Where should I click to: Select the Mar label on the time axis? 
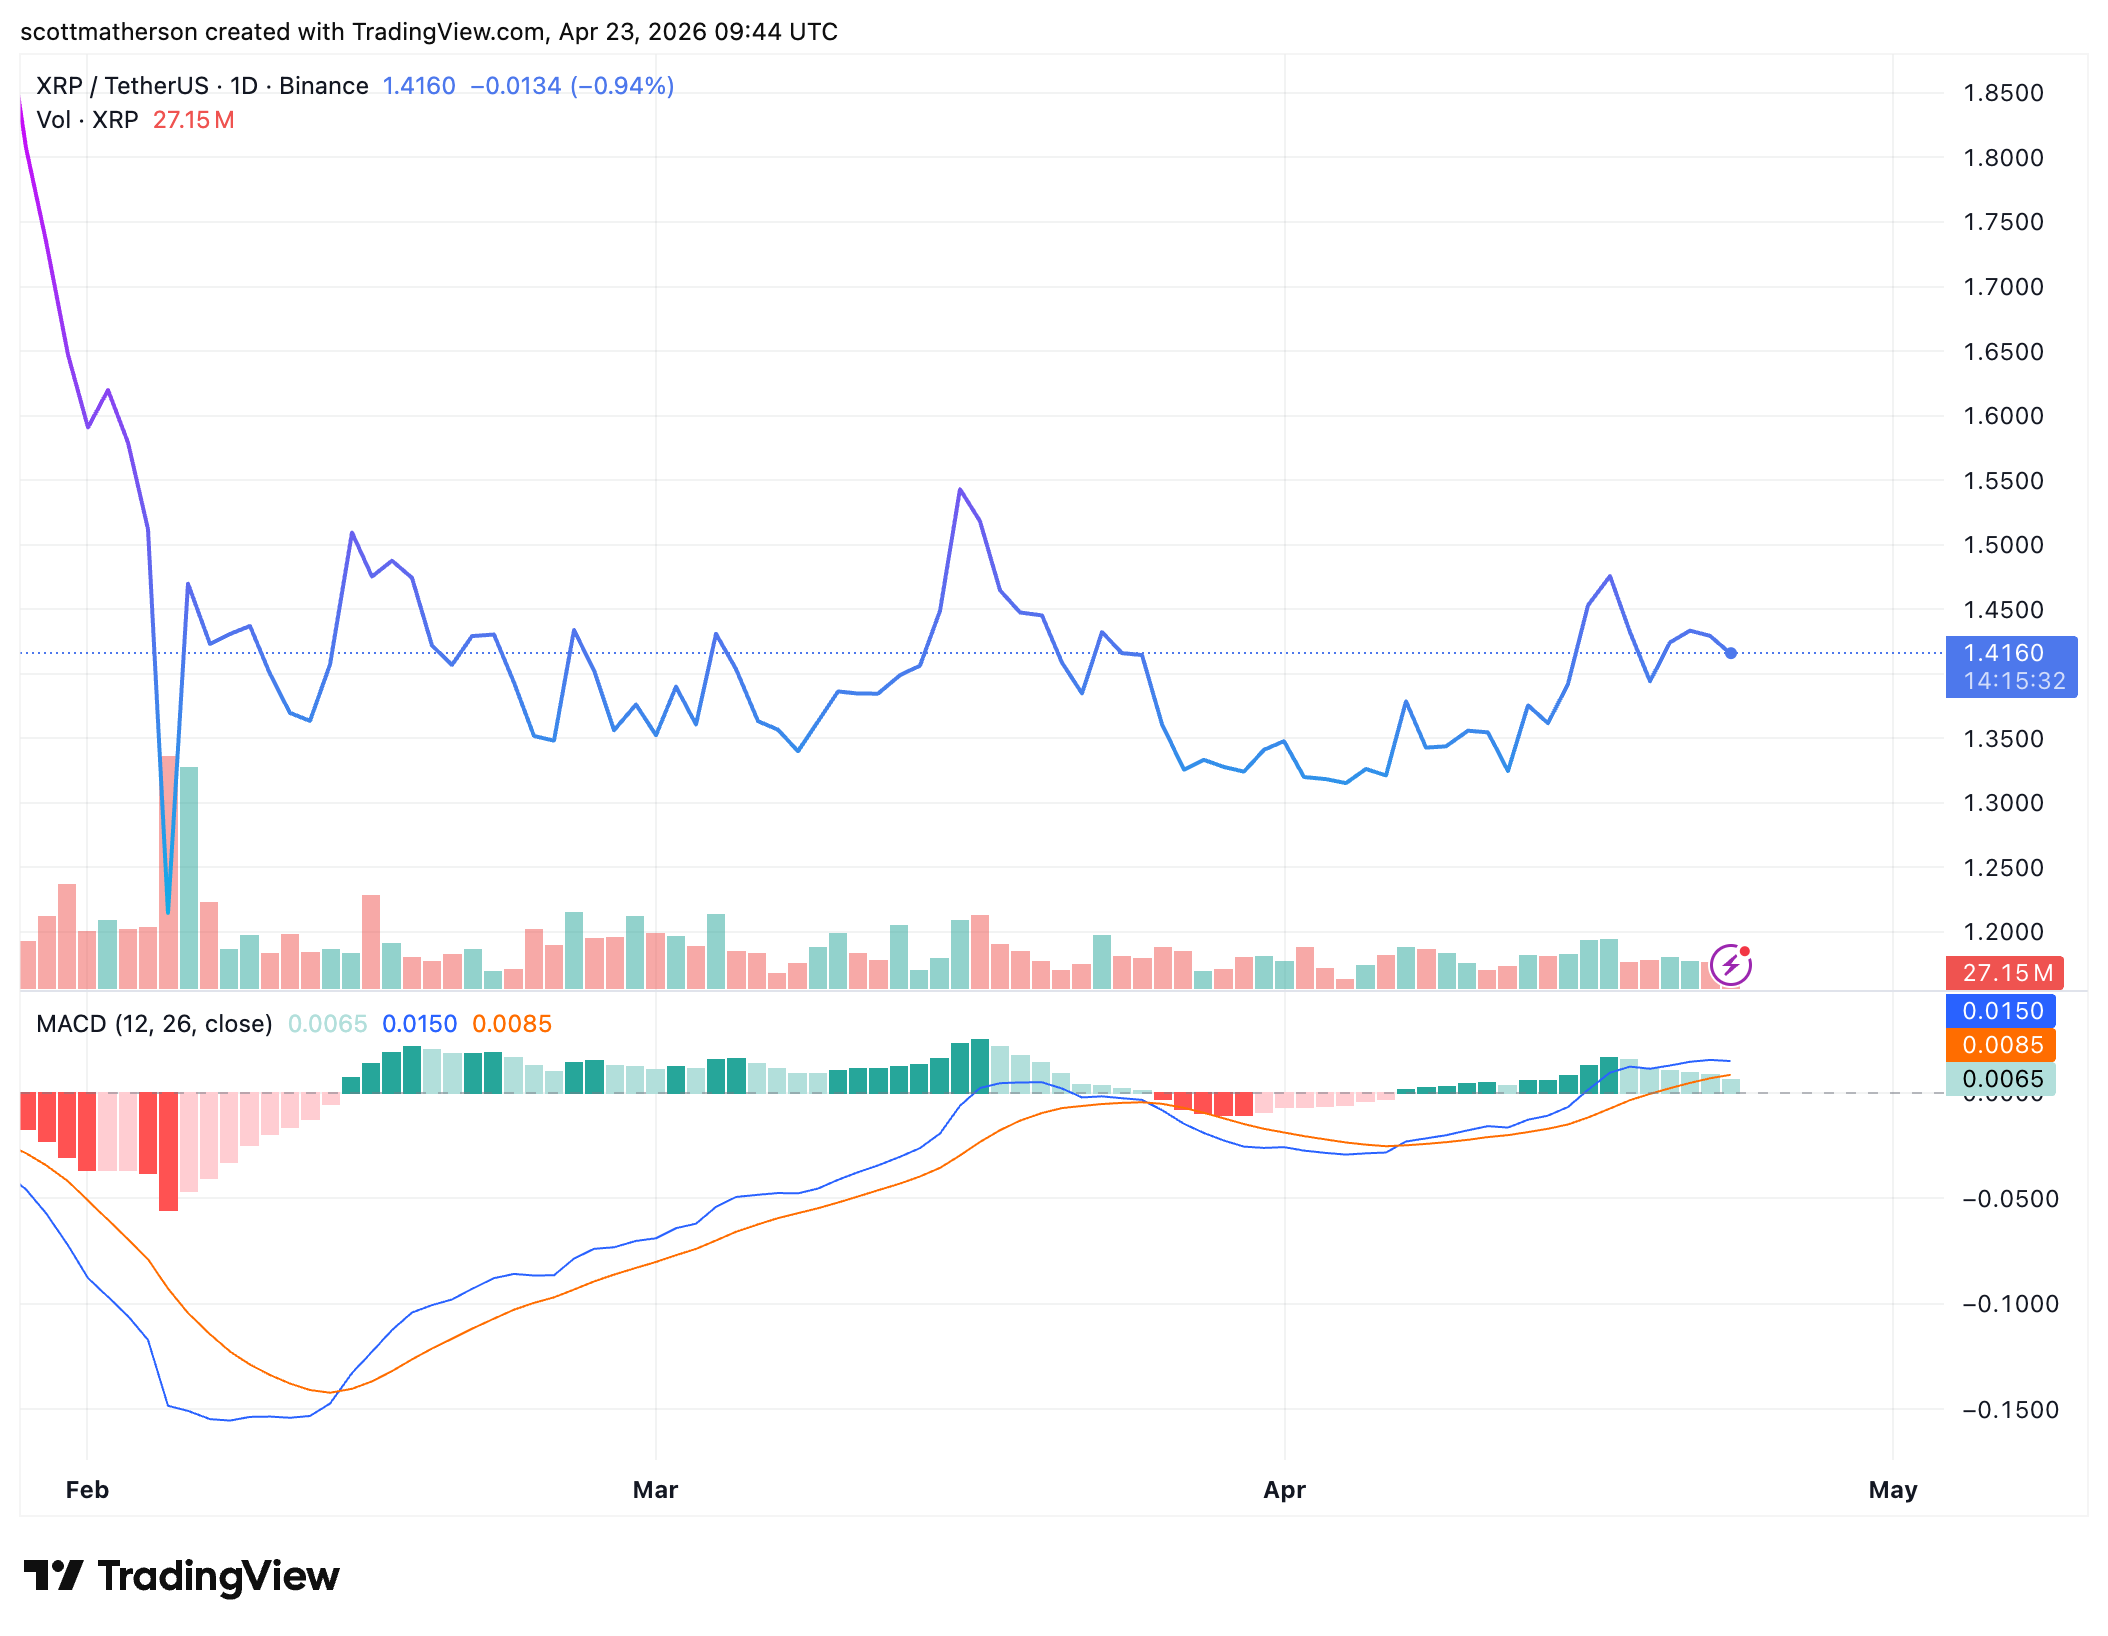click(655, 1489)
